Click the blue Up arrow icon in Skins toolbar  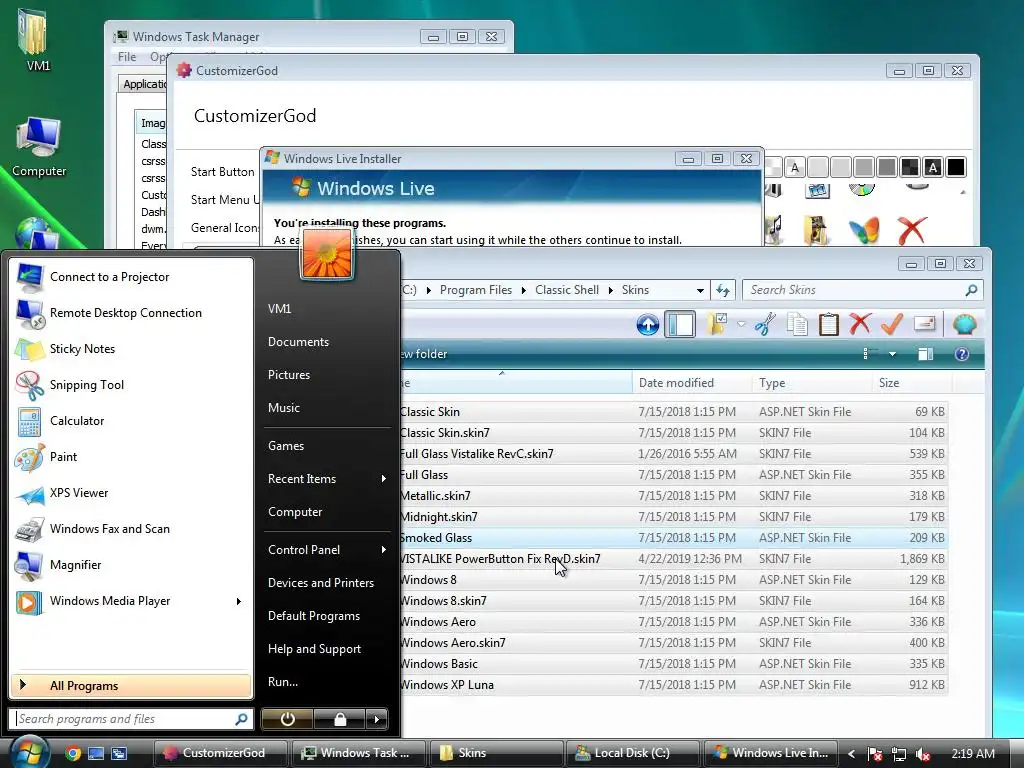point(647,325)
